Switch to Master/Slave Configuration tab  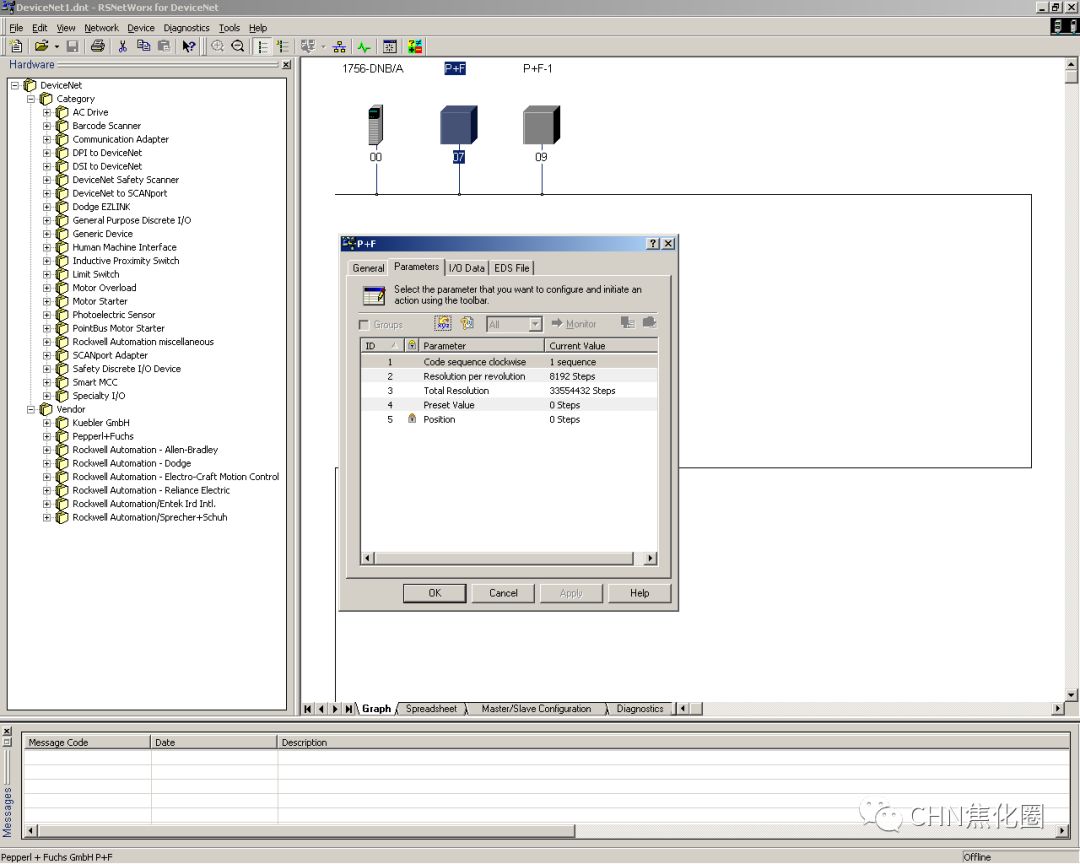pyautogui.click(x=536, y=708)
